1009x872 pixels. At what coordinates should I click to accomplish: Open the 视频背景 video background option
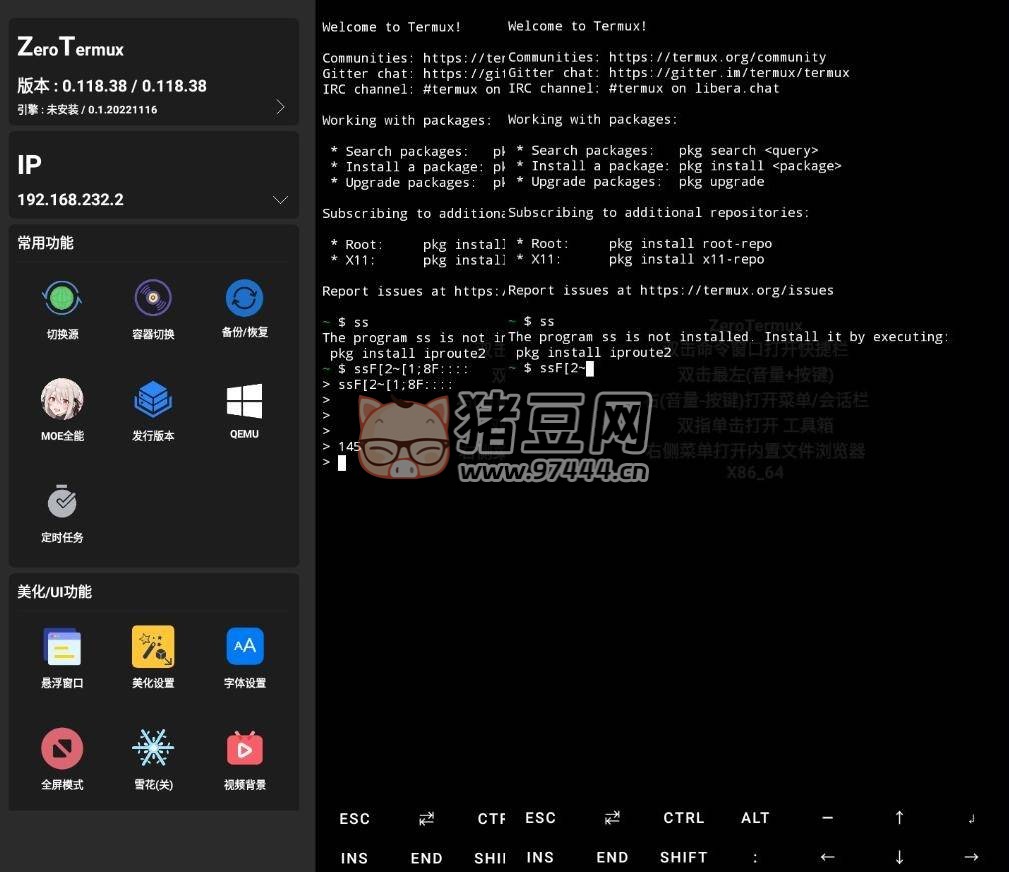(x=245, y=759)
